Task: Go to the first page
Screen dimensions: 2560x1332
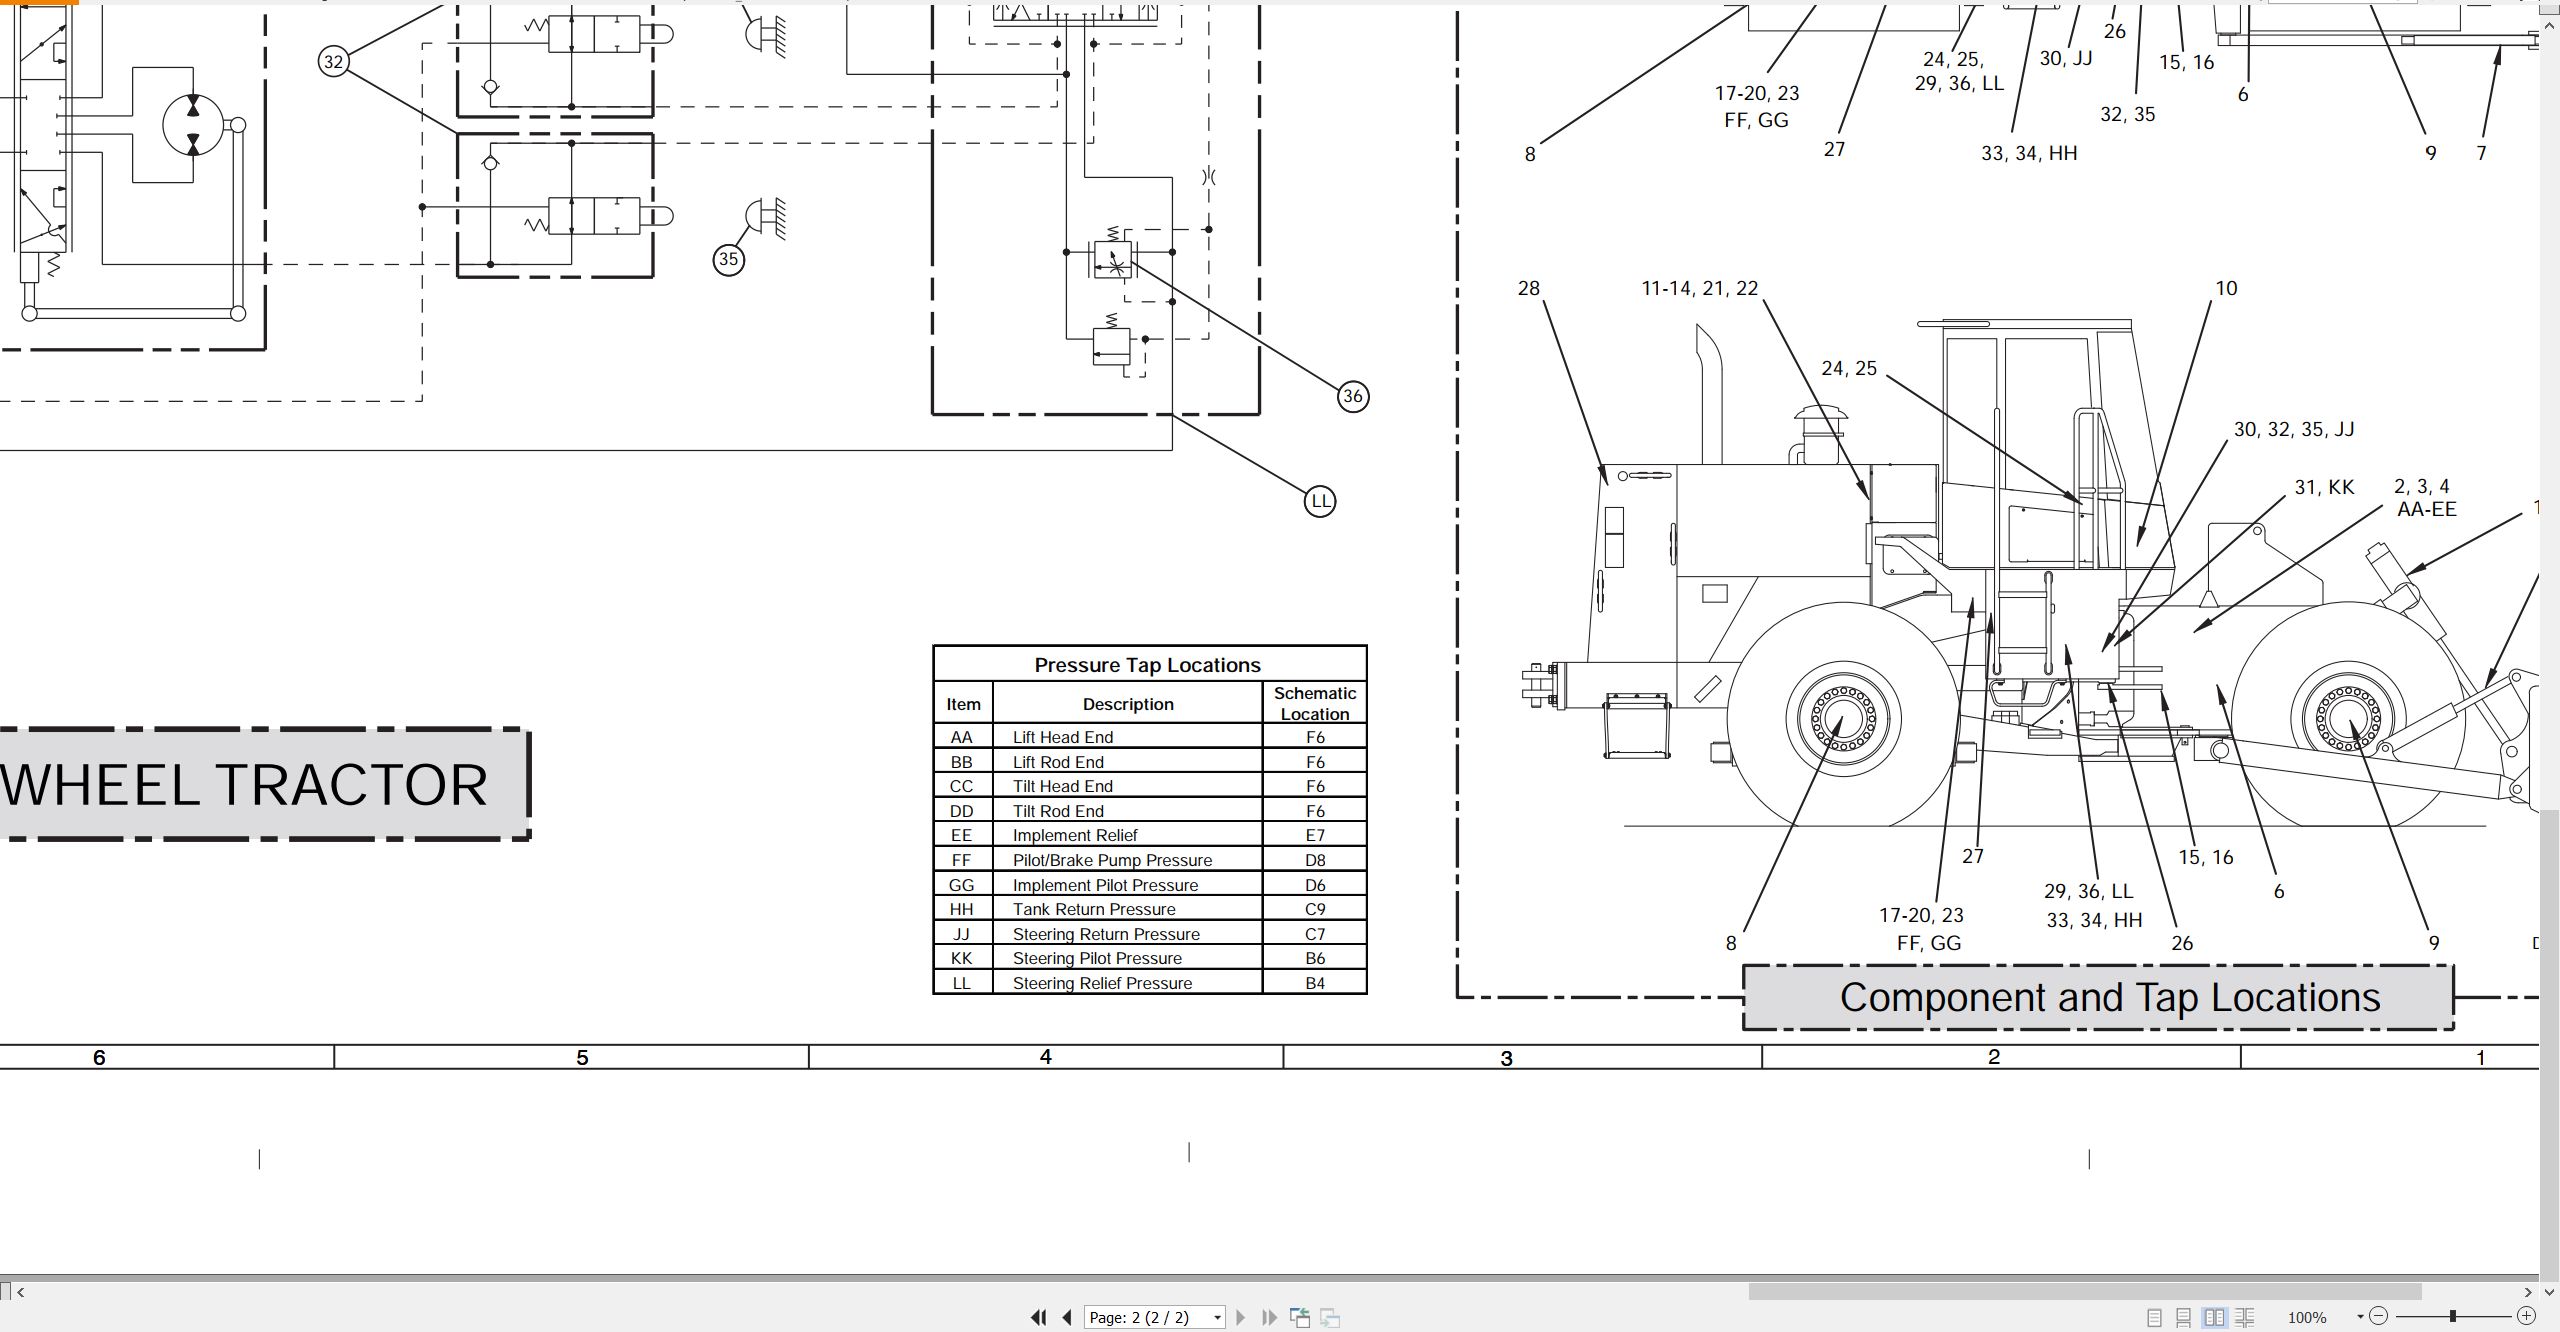Action: [1039, 1317]
